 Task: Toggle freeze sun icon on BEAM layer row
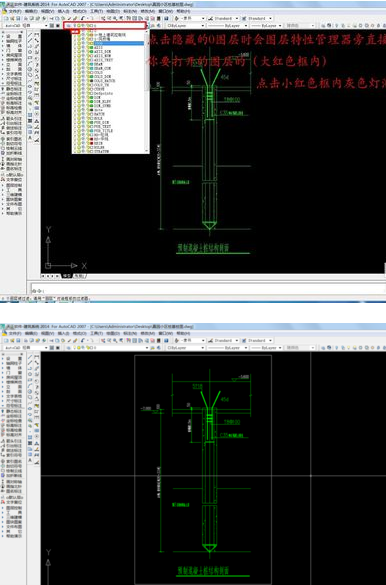point(79,64)
